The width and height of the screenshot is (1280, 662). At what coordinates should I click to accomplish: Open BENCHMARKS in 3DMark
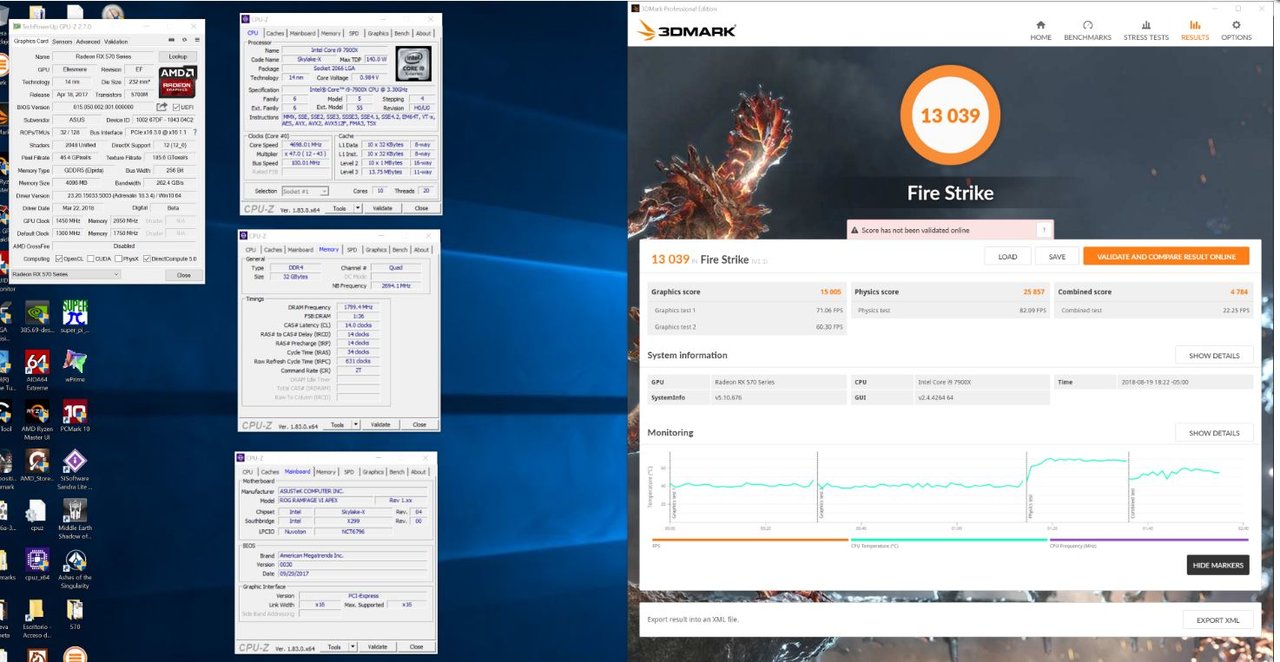[x=1087, y=30]
